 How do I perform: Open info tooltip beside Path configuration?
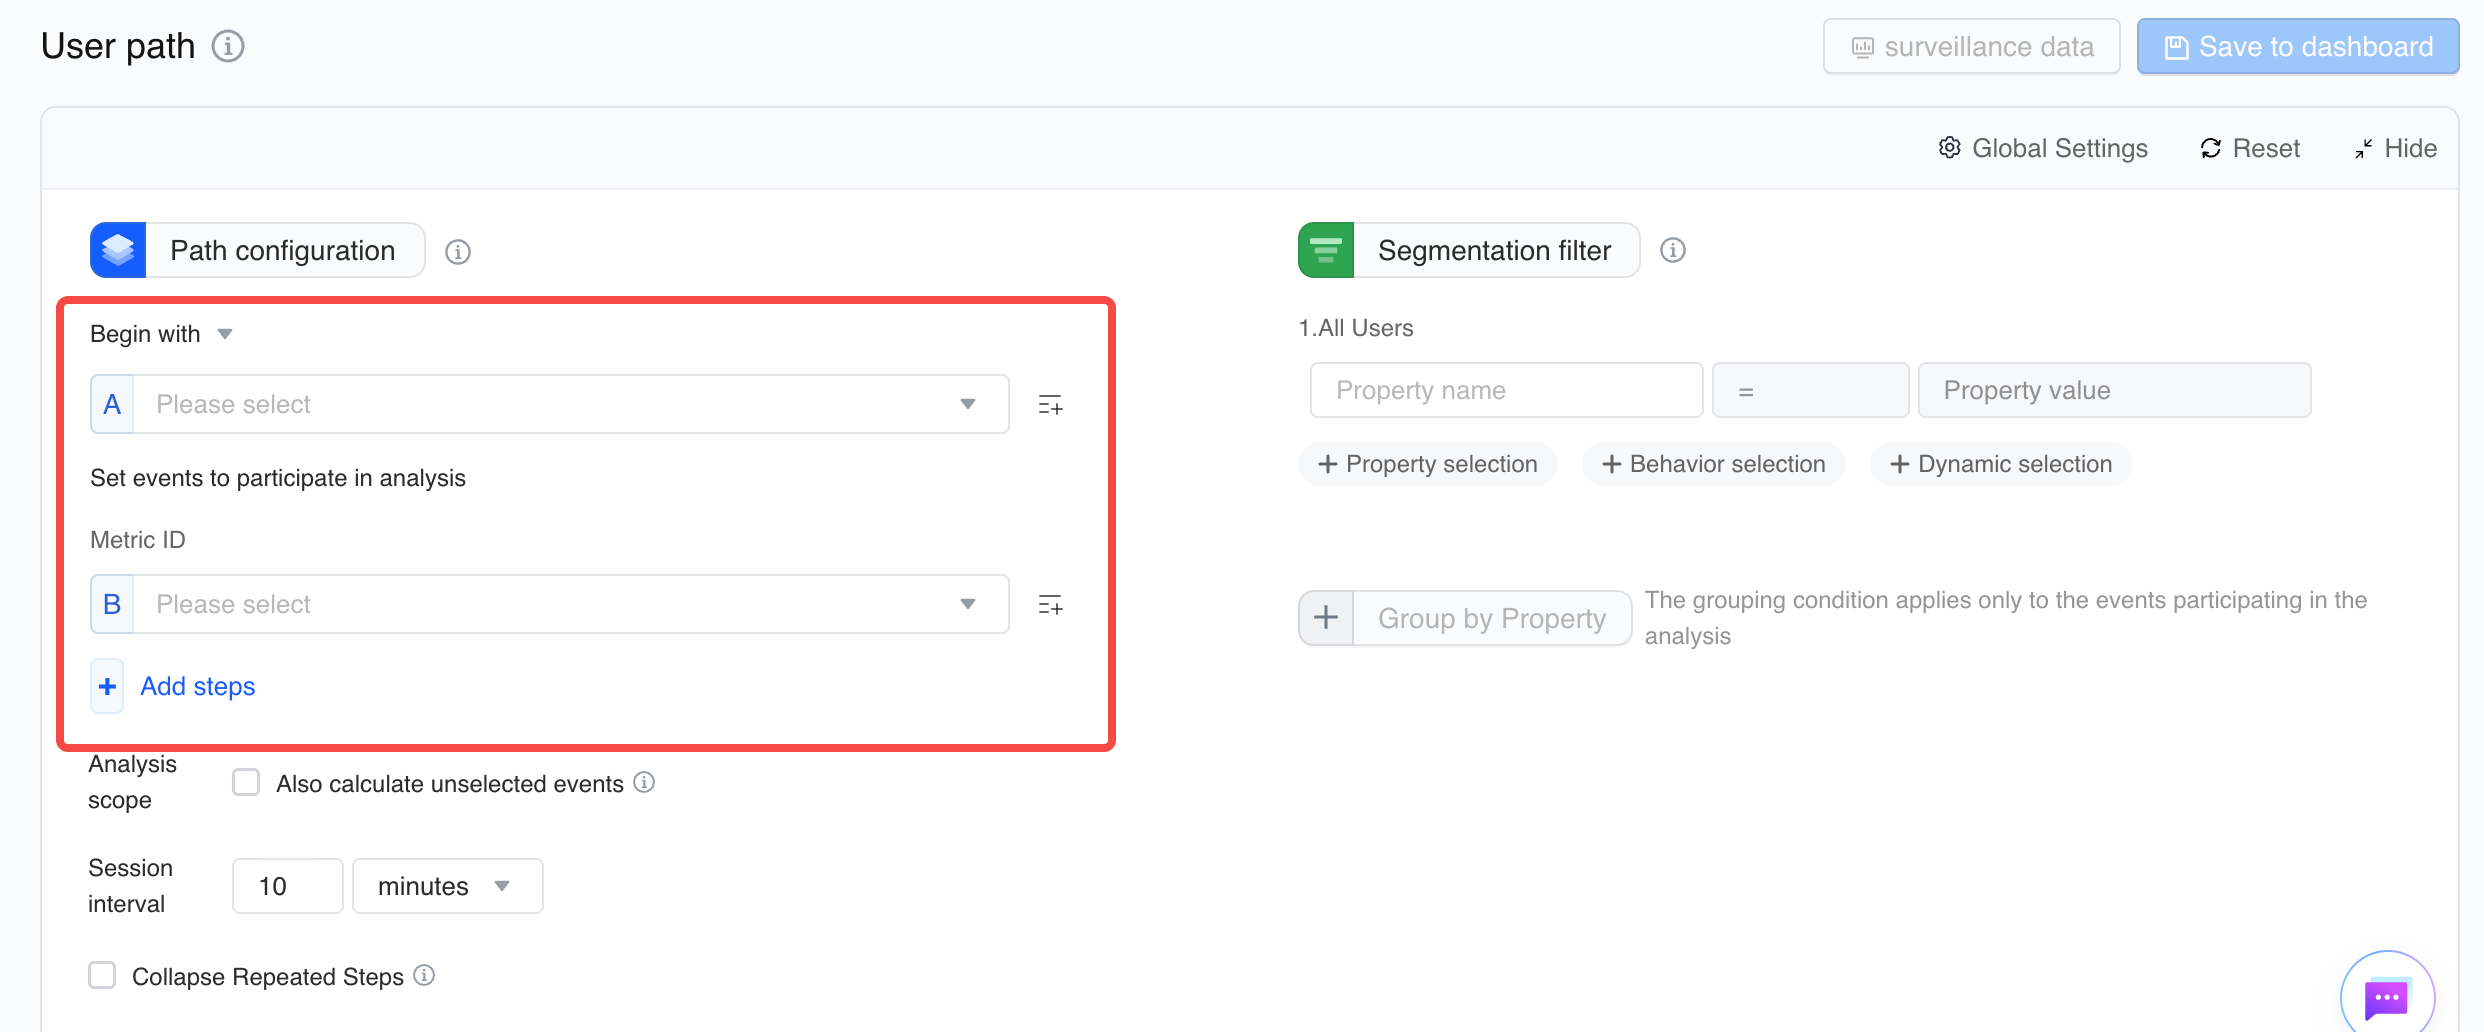[x=458, y=252]
